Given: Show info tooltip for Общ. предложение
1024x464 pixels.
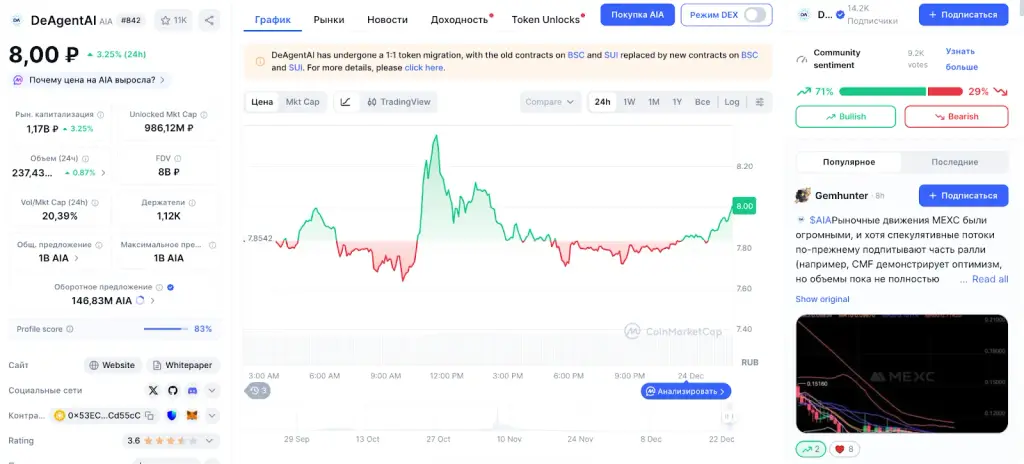Looking at the screenshot, I should [99, 245].
